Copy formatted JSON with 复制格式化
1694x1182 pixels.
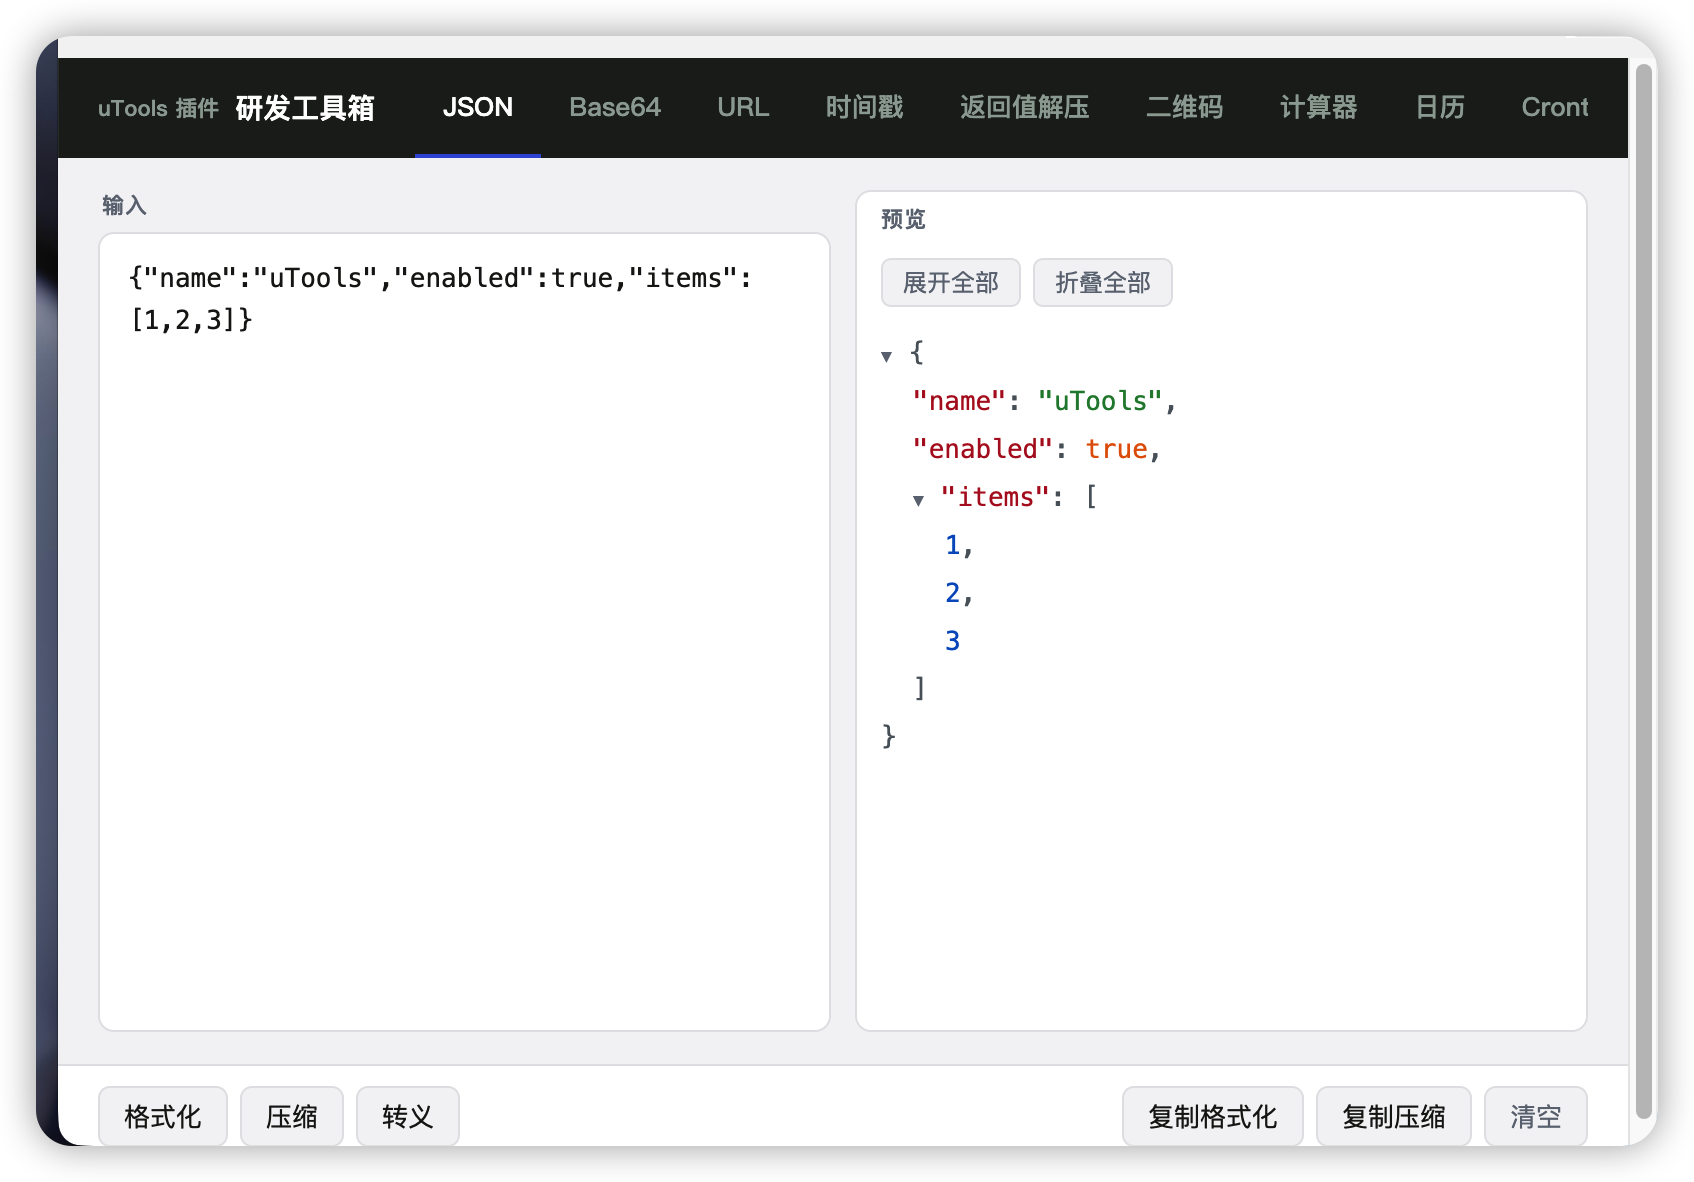[1212, 1116]
